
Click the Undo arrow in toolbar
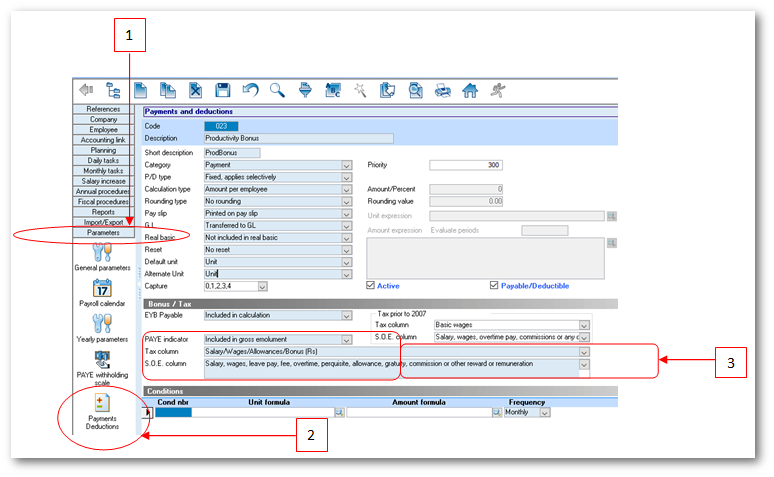[250, 90]
